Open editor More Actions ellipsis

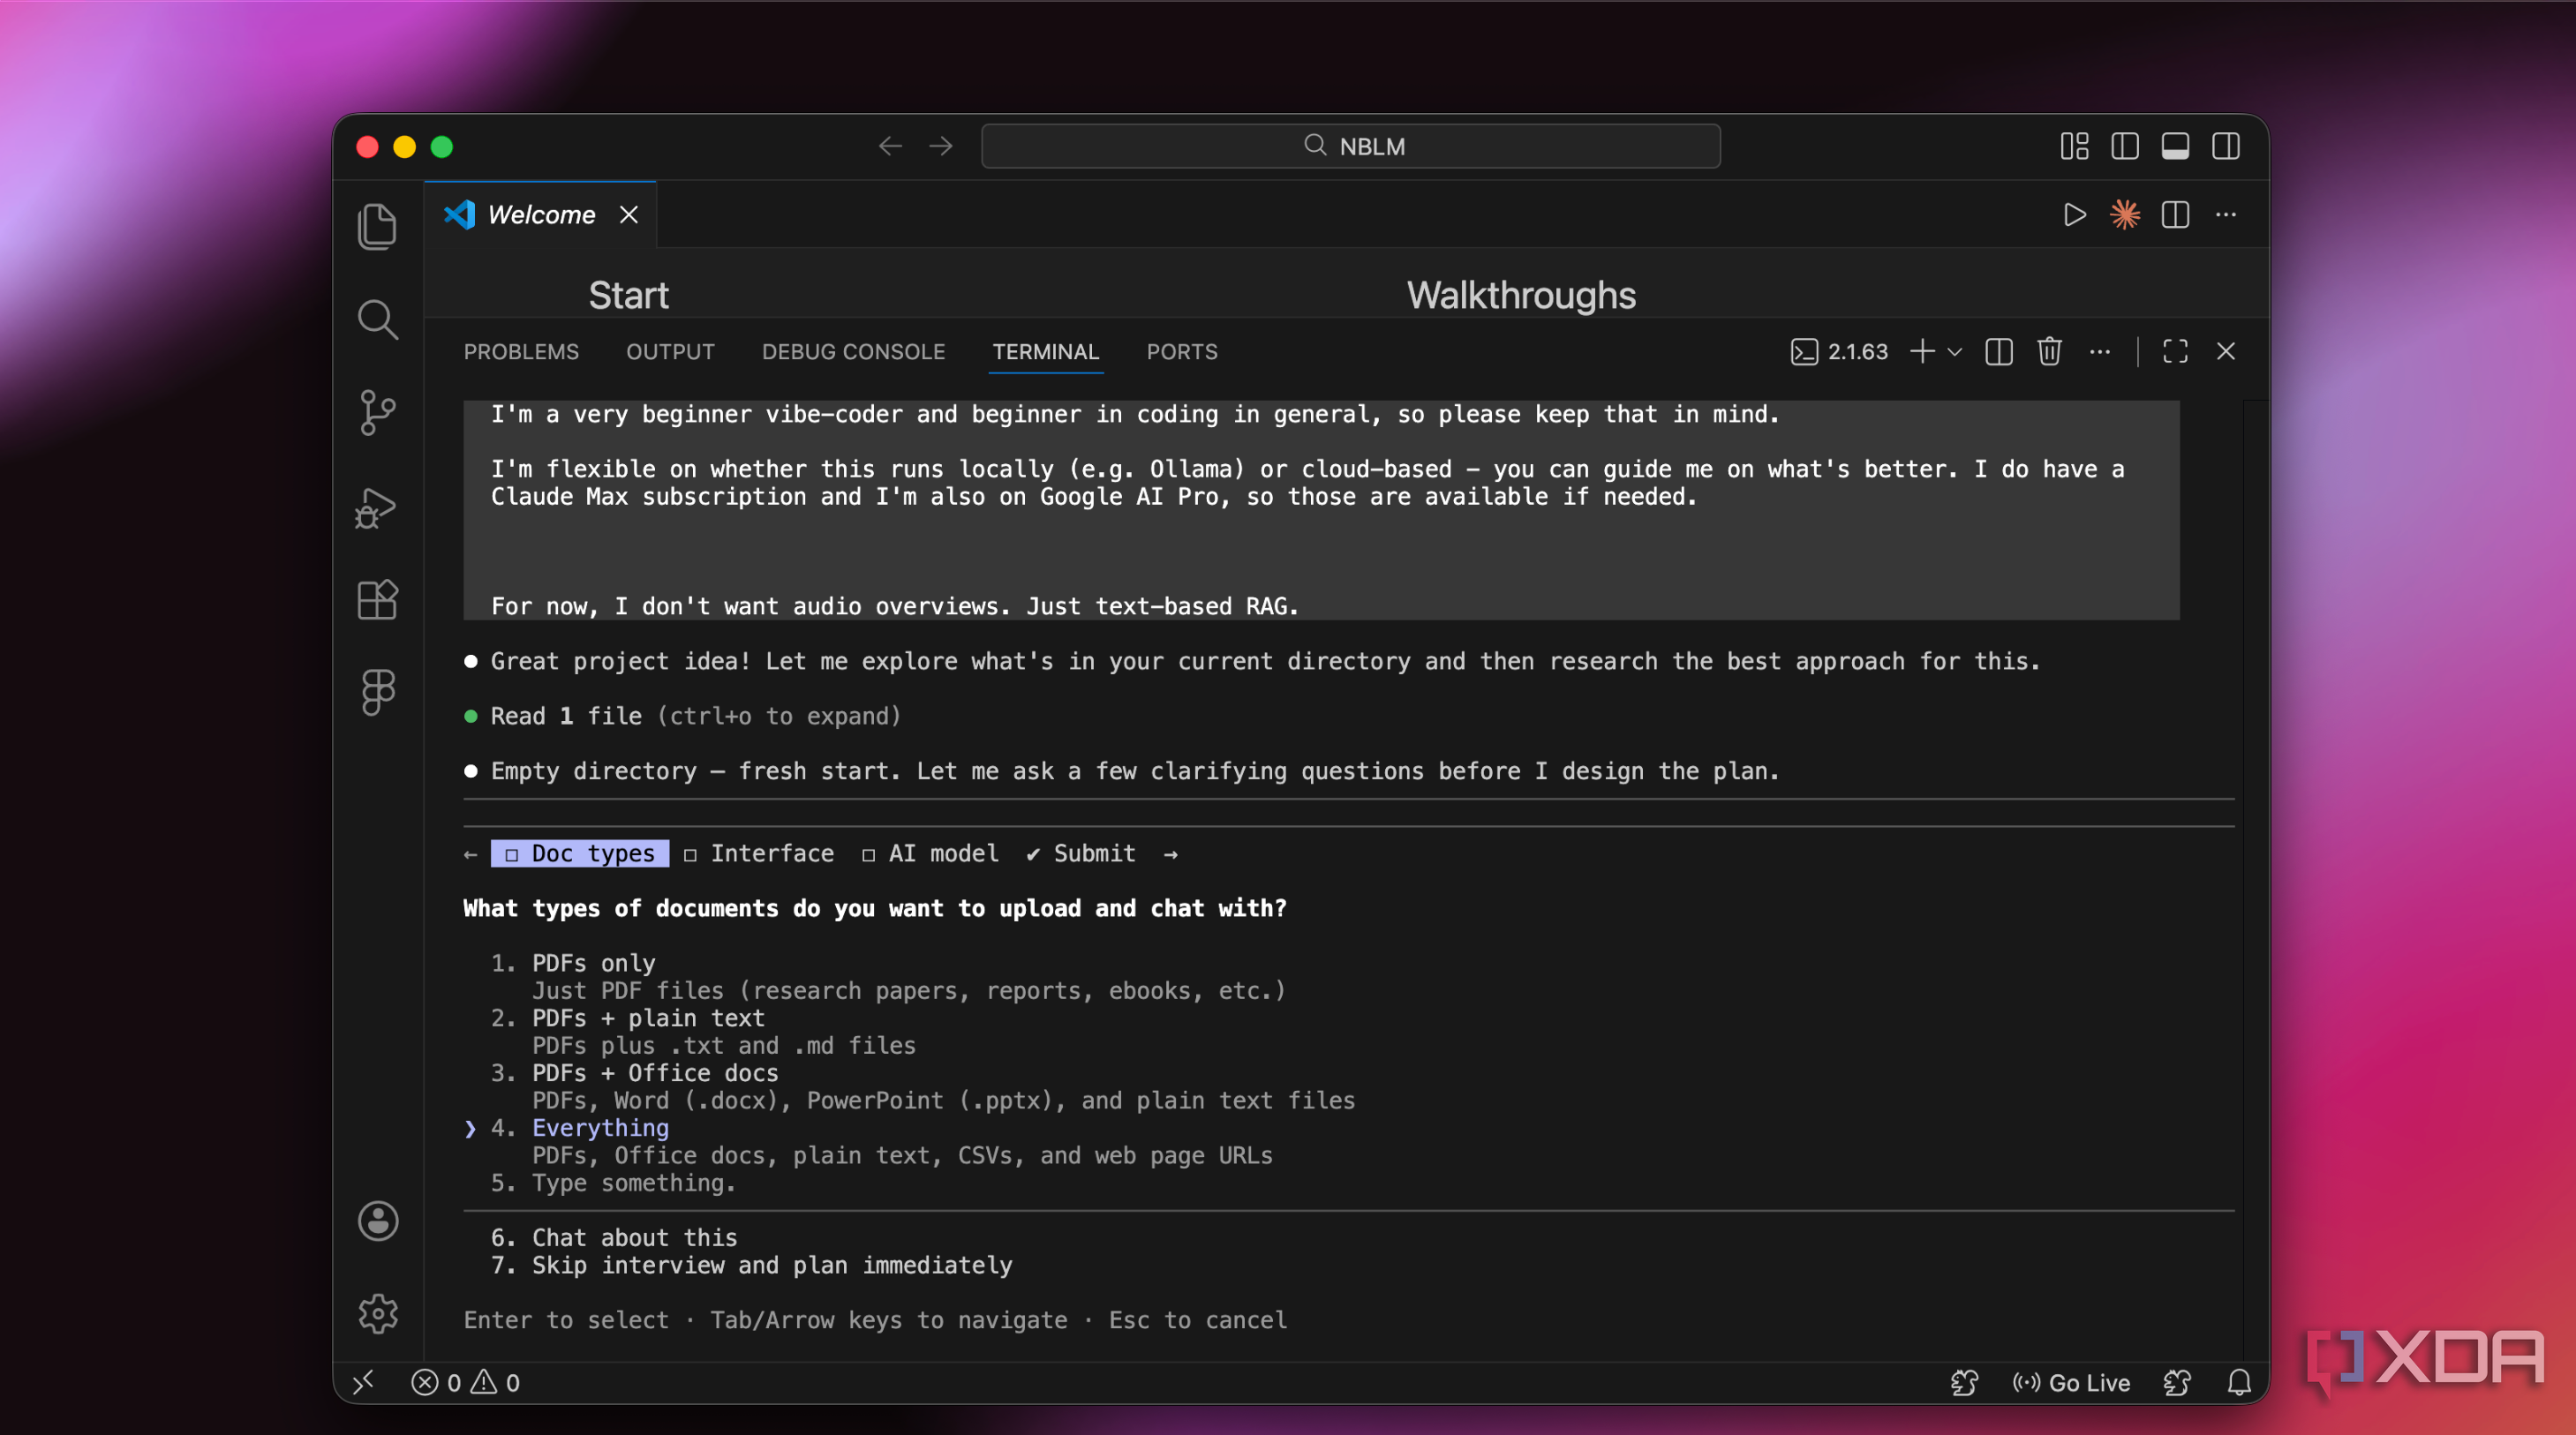click(x=2226, y=215)
